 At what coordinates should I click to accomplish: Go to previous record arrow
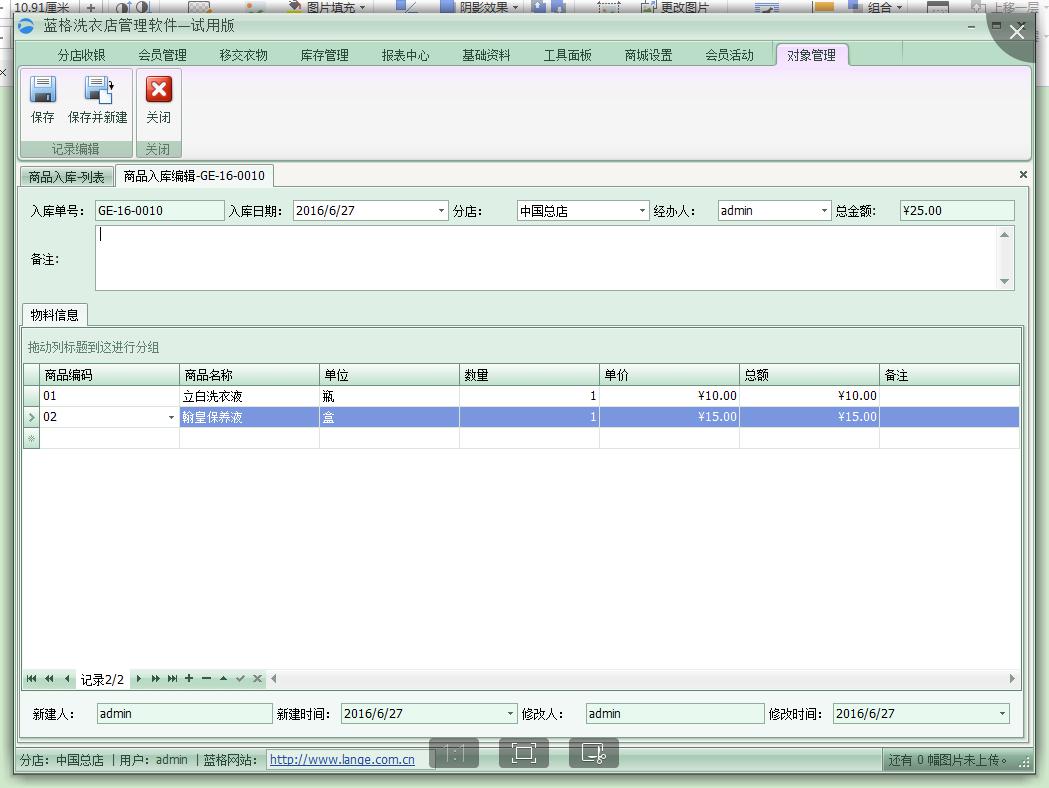[x=67, y=678]
